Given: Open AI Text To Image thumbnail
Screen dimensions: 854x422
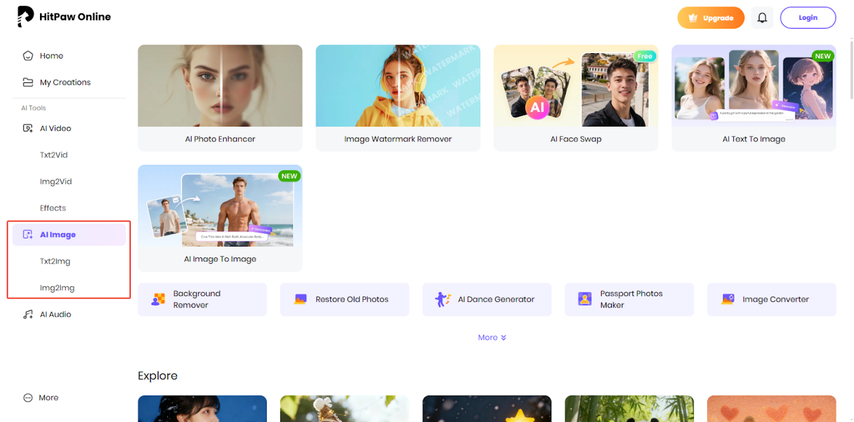Looking at the screenshot, I should tap(754, 86).
